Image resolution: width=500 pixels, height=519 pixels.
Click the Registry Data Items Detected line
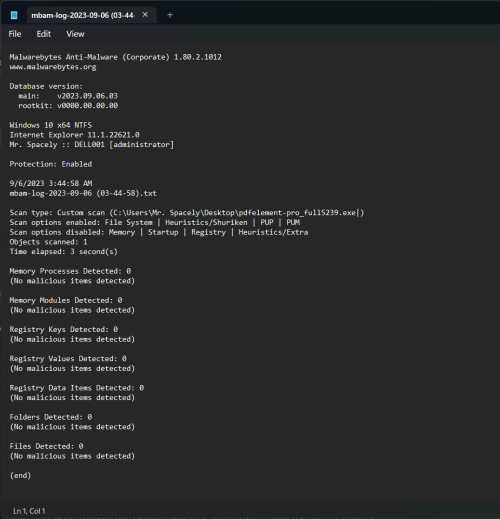77,388
